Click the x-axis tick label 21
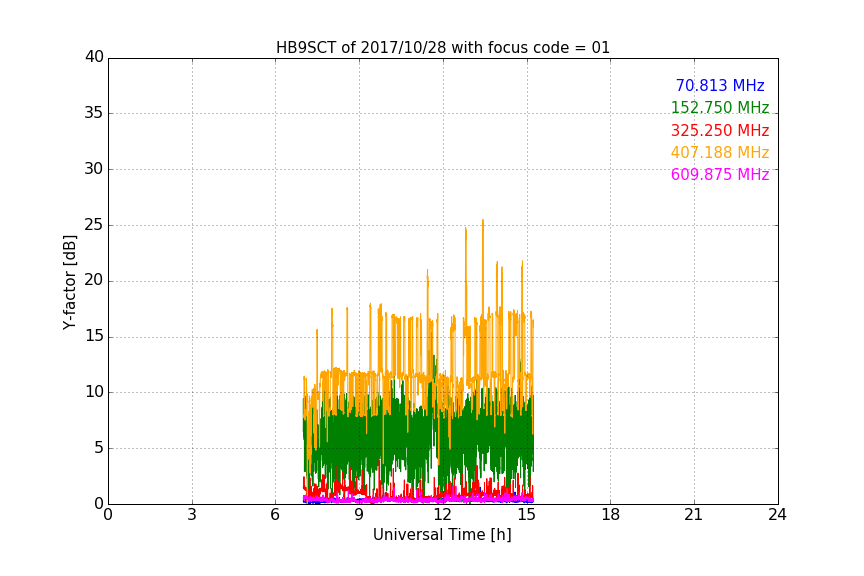Screen dimensions: 864x576 click(x=694, y=515)
